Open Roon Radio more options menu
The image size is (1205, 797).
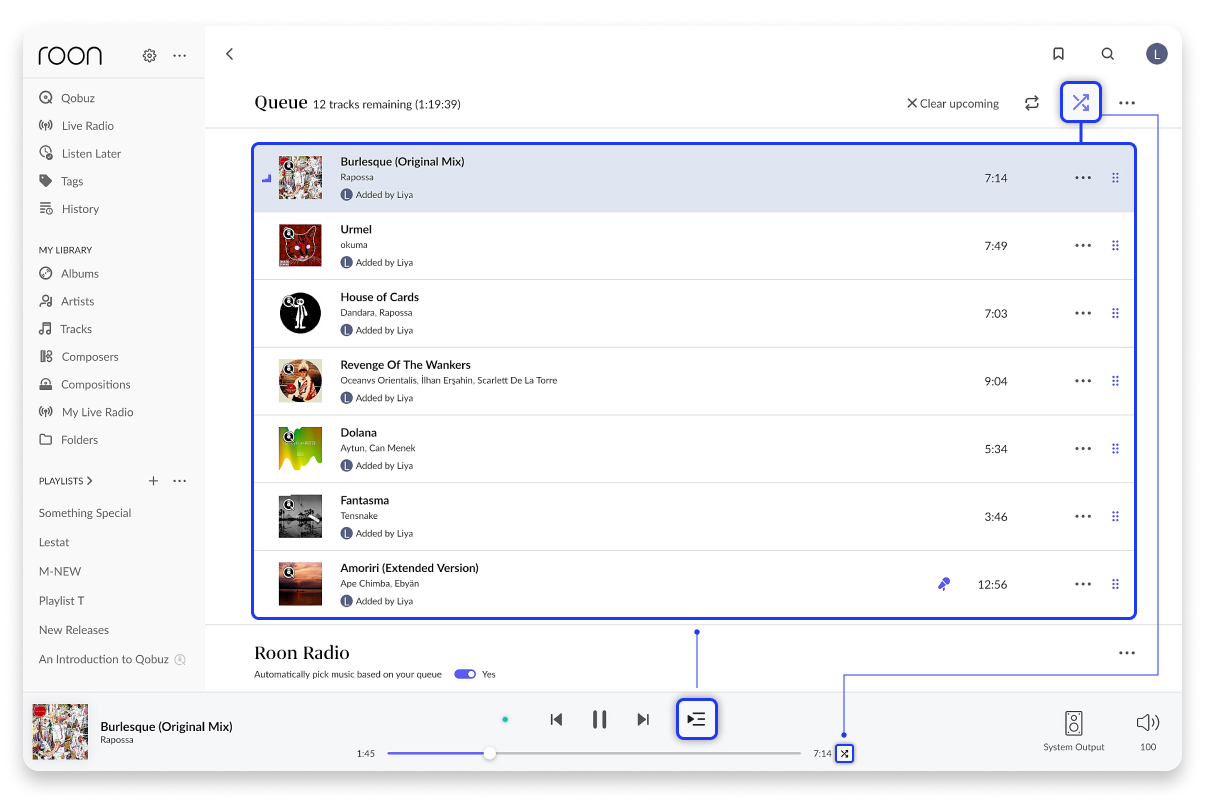pos(1127,653)
